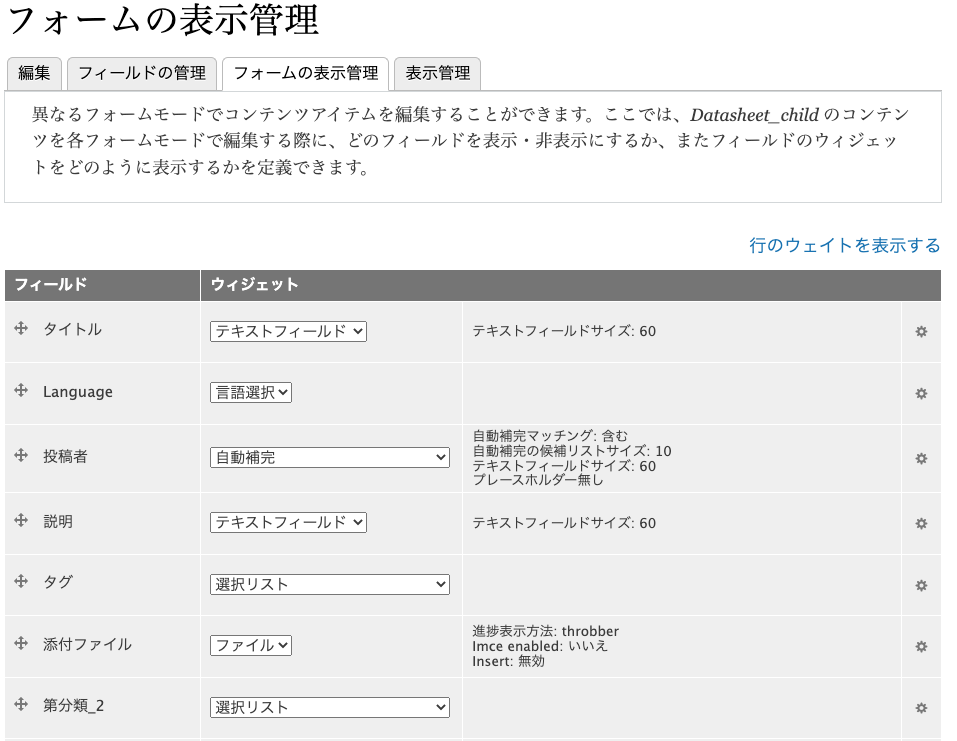The width and height of the screenshot is (957, 741).
Task: Click the drag handle next to Language
Action: 21,391
